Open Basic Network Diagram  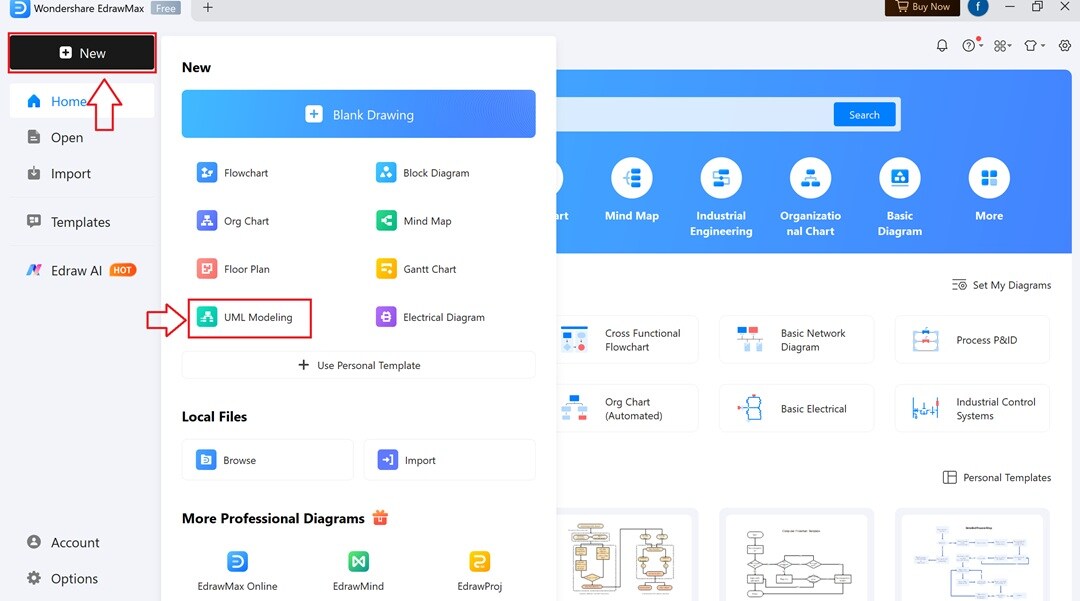coord(796,339)
